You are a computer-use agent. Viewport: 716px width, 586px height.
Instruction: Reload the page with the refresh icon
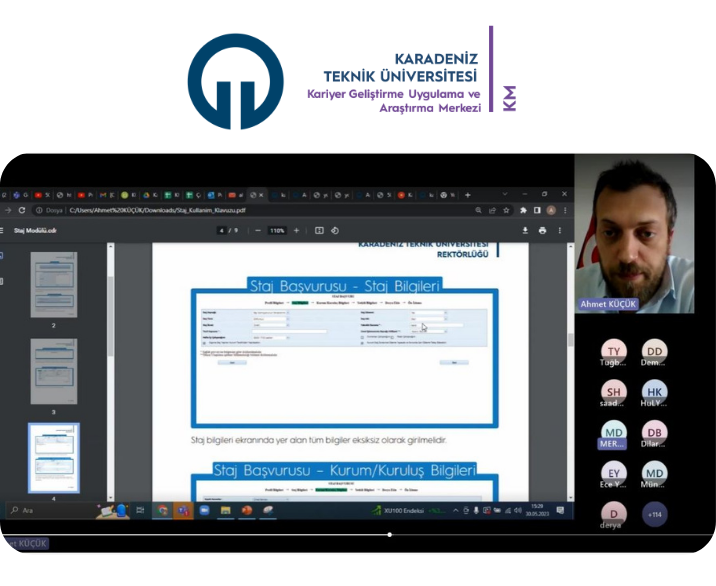[x=22, y=210]
